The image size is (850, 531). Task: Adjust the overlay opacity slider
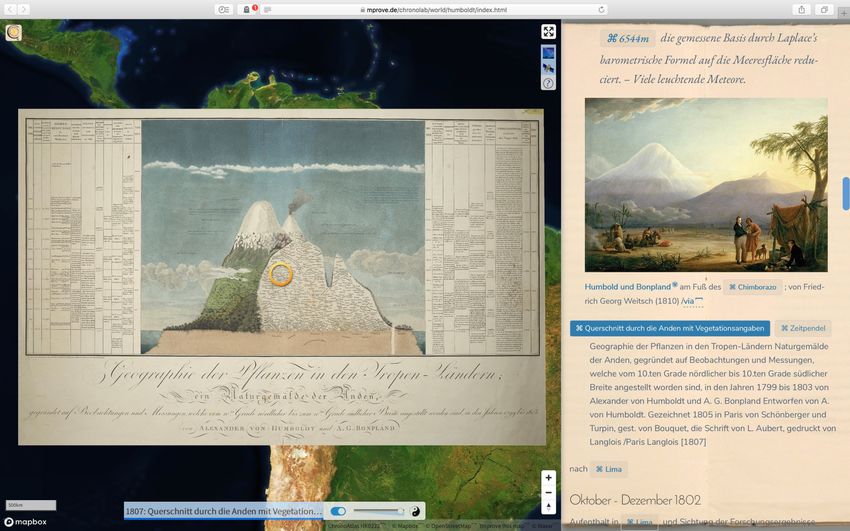tap(379, 511)
